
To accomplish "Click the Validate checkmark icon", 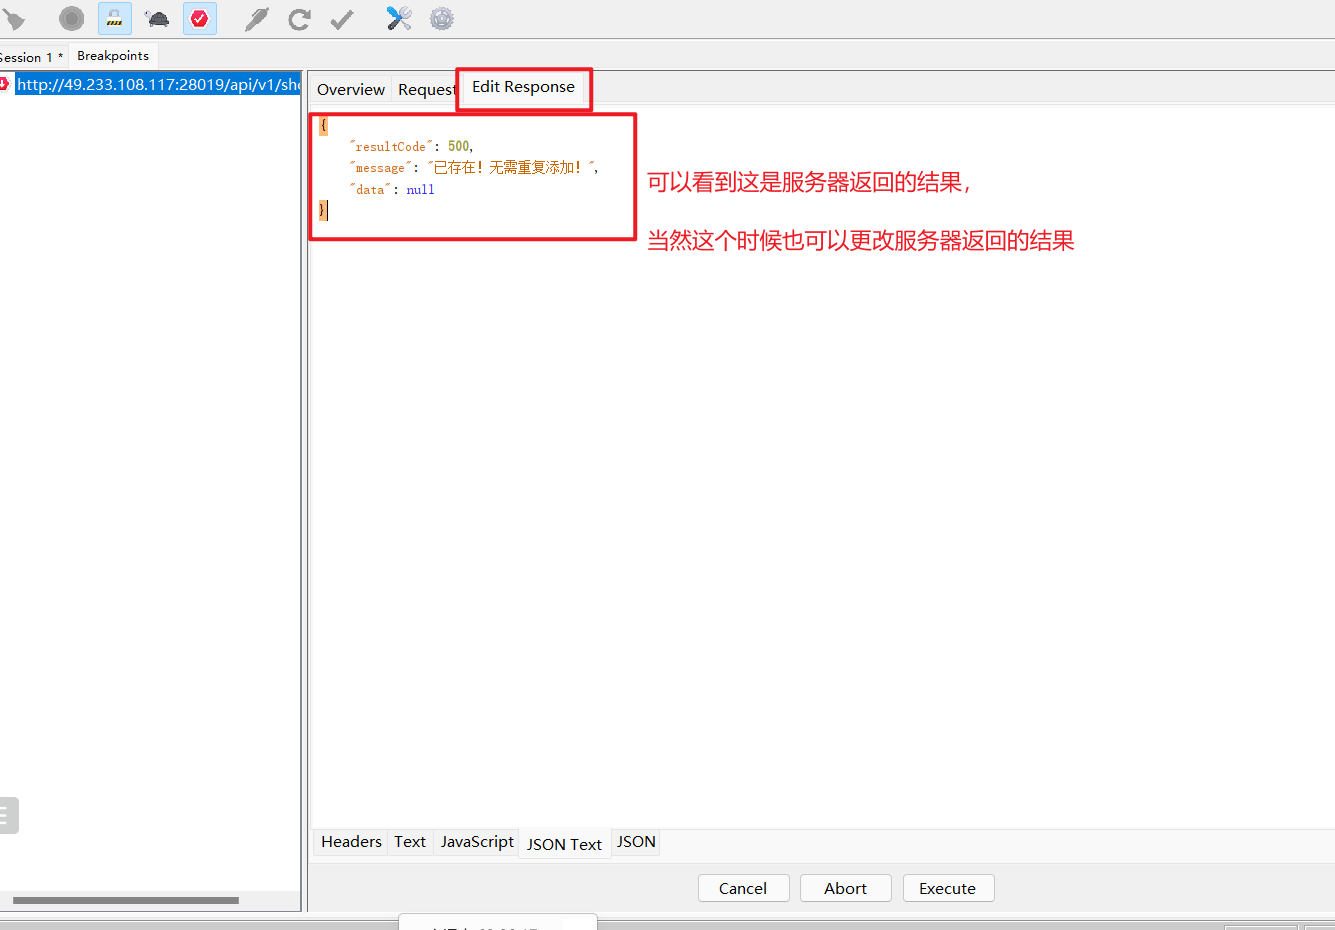I will click(342, 18).
